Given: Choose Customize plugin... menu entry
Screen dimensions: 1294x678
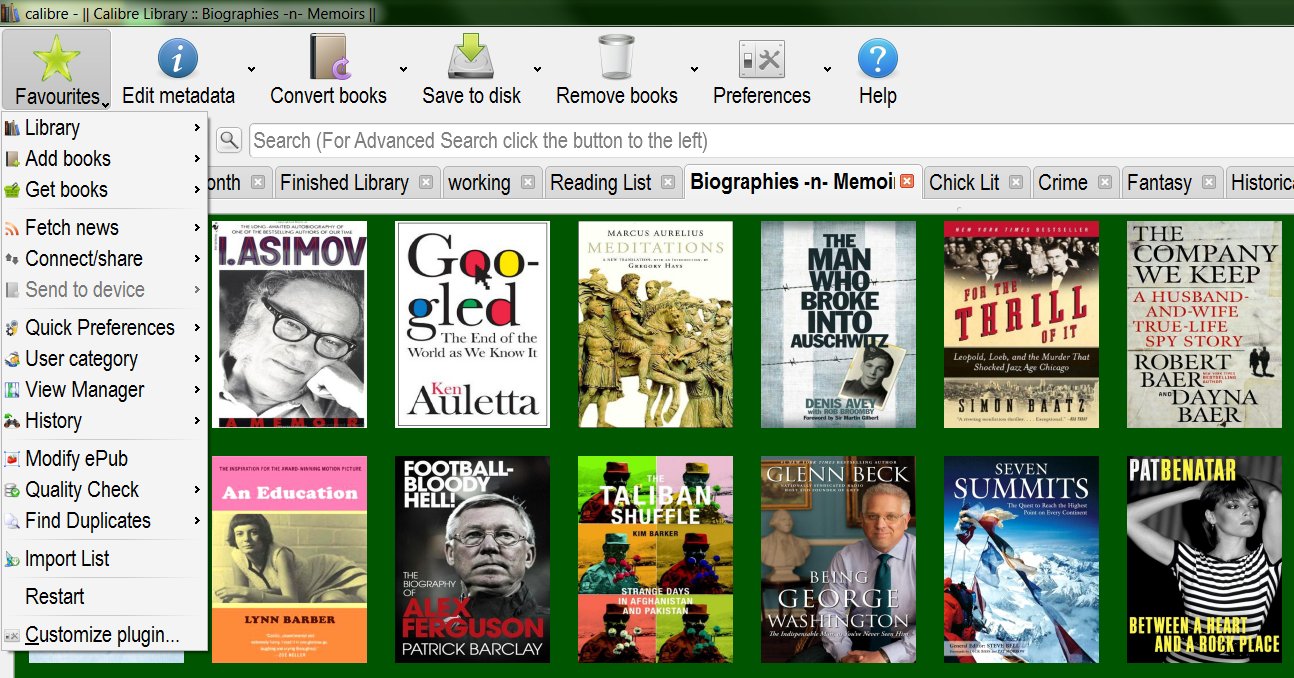Looking at the screenshot, I should point(105,635).
